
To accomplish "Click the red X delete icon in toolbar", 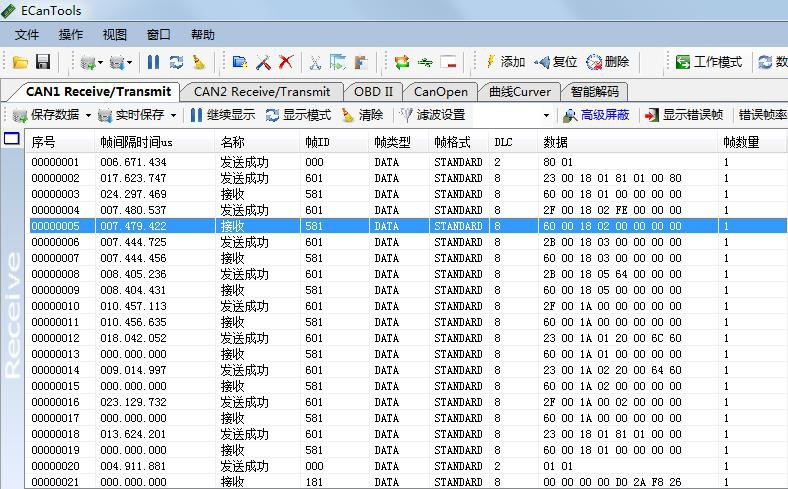I will point(285,62).
